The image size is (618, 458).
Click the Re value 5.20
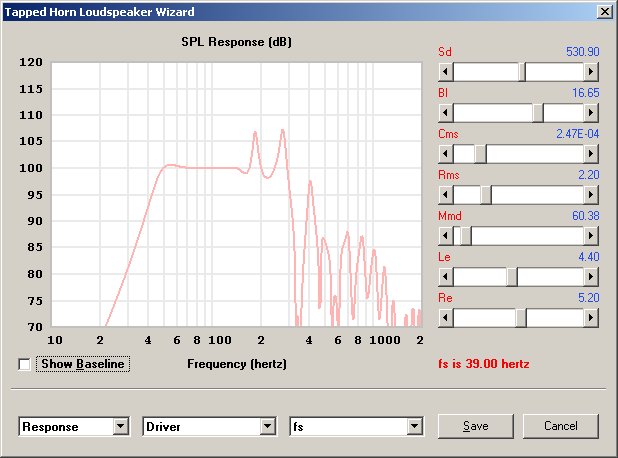click(589, 298)
